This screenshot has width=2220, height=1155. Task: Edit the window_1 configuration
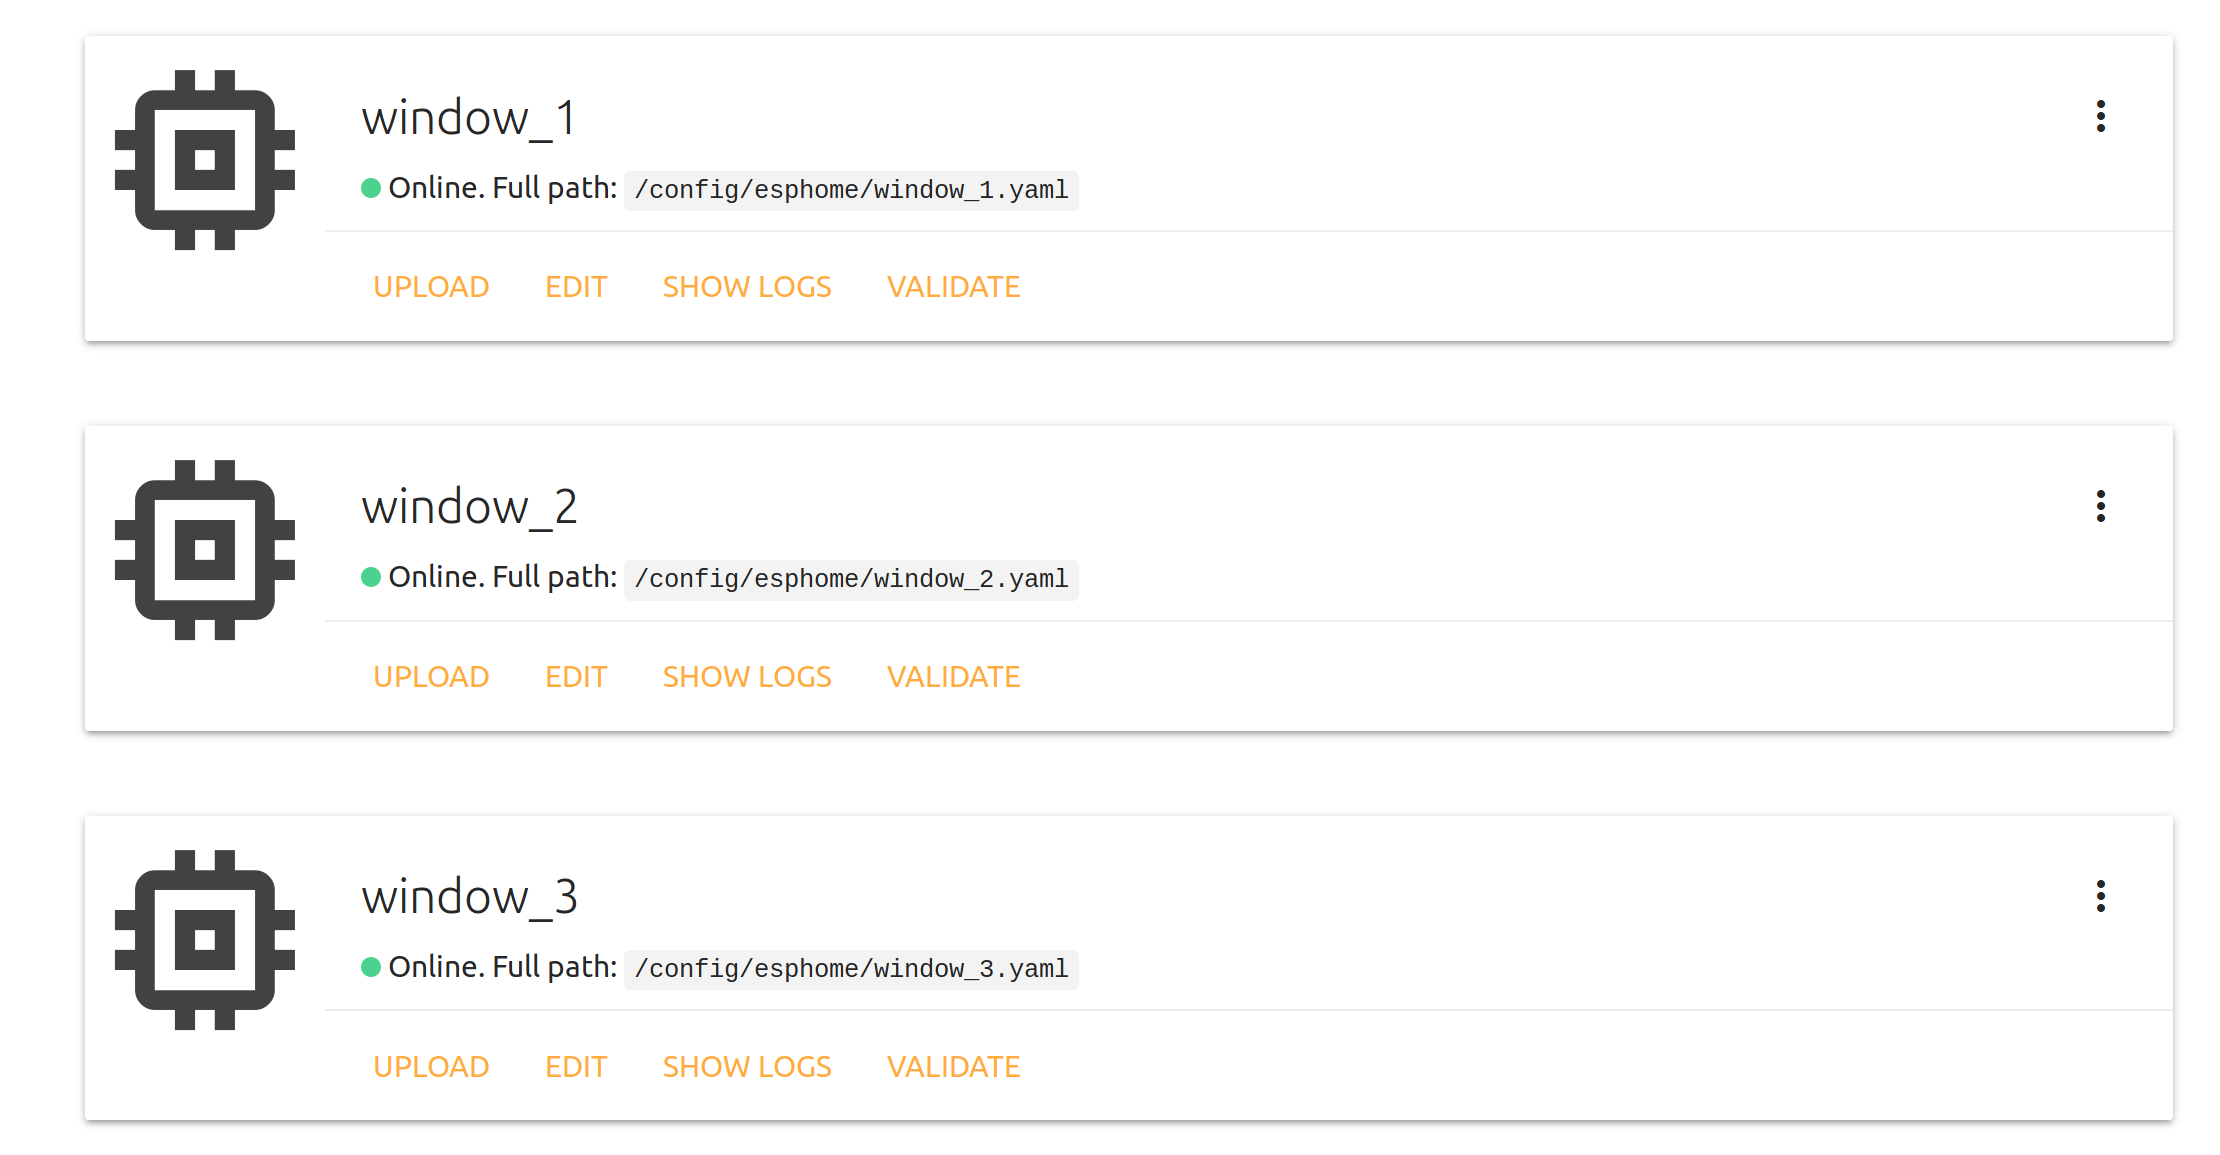(x=576, y=287)
